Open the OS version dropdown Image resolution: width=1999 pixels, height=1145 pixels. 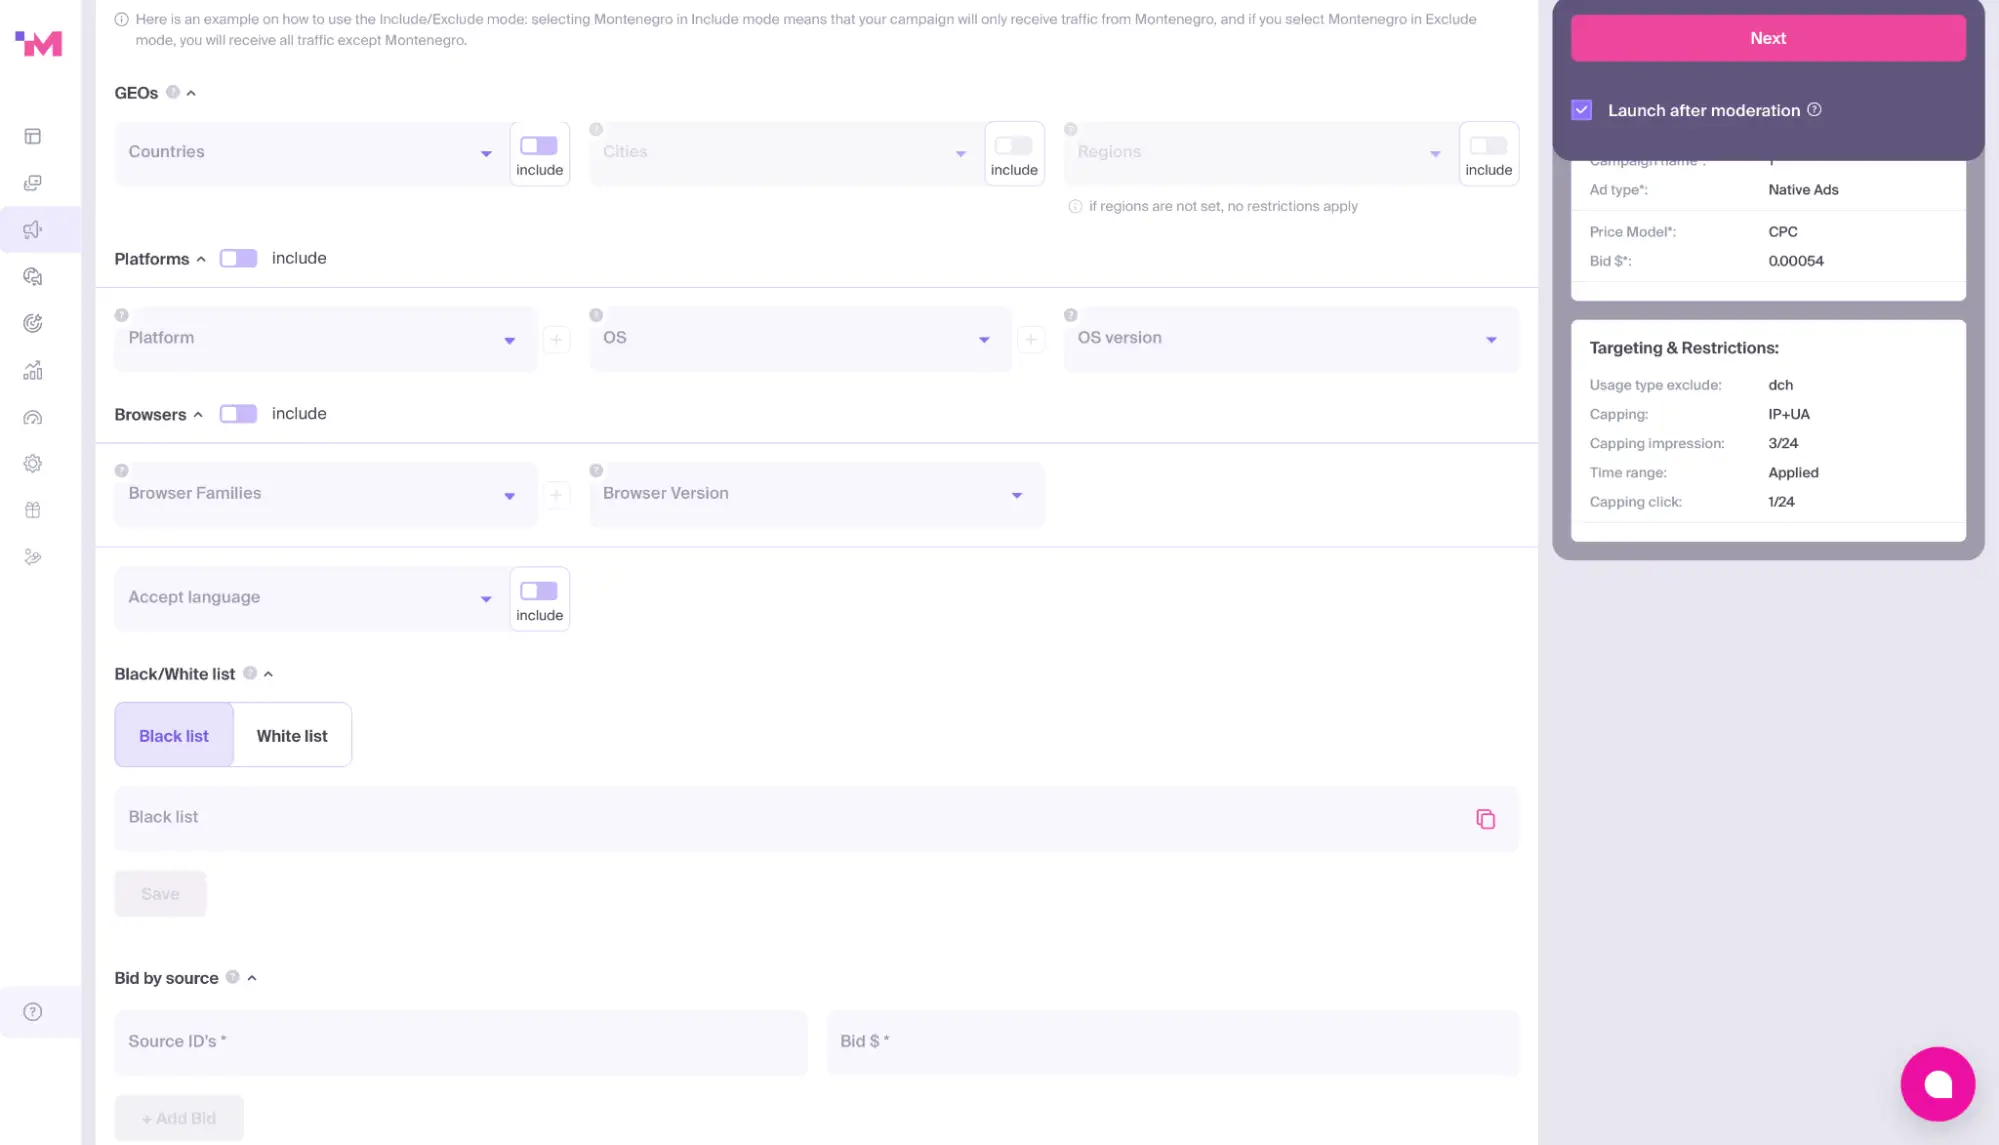click(x=1291, y=339)
